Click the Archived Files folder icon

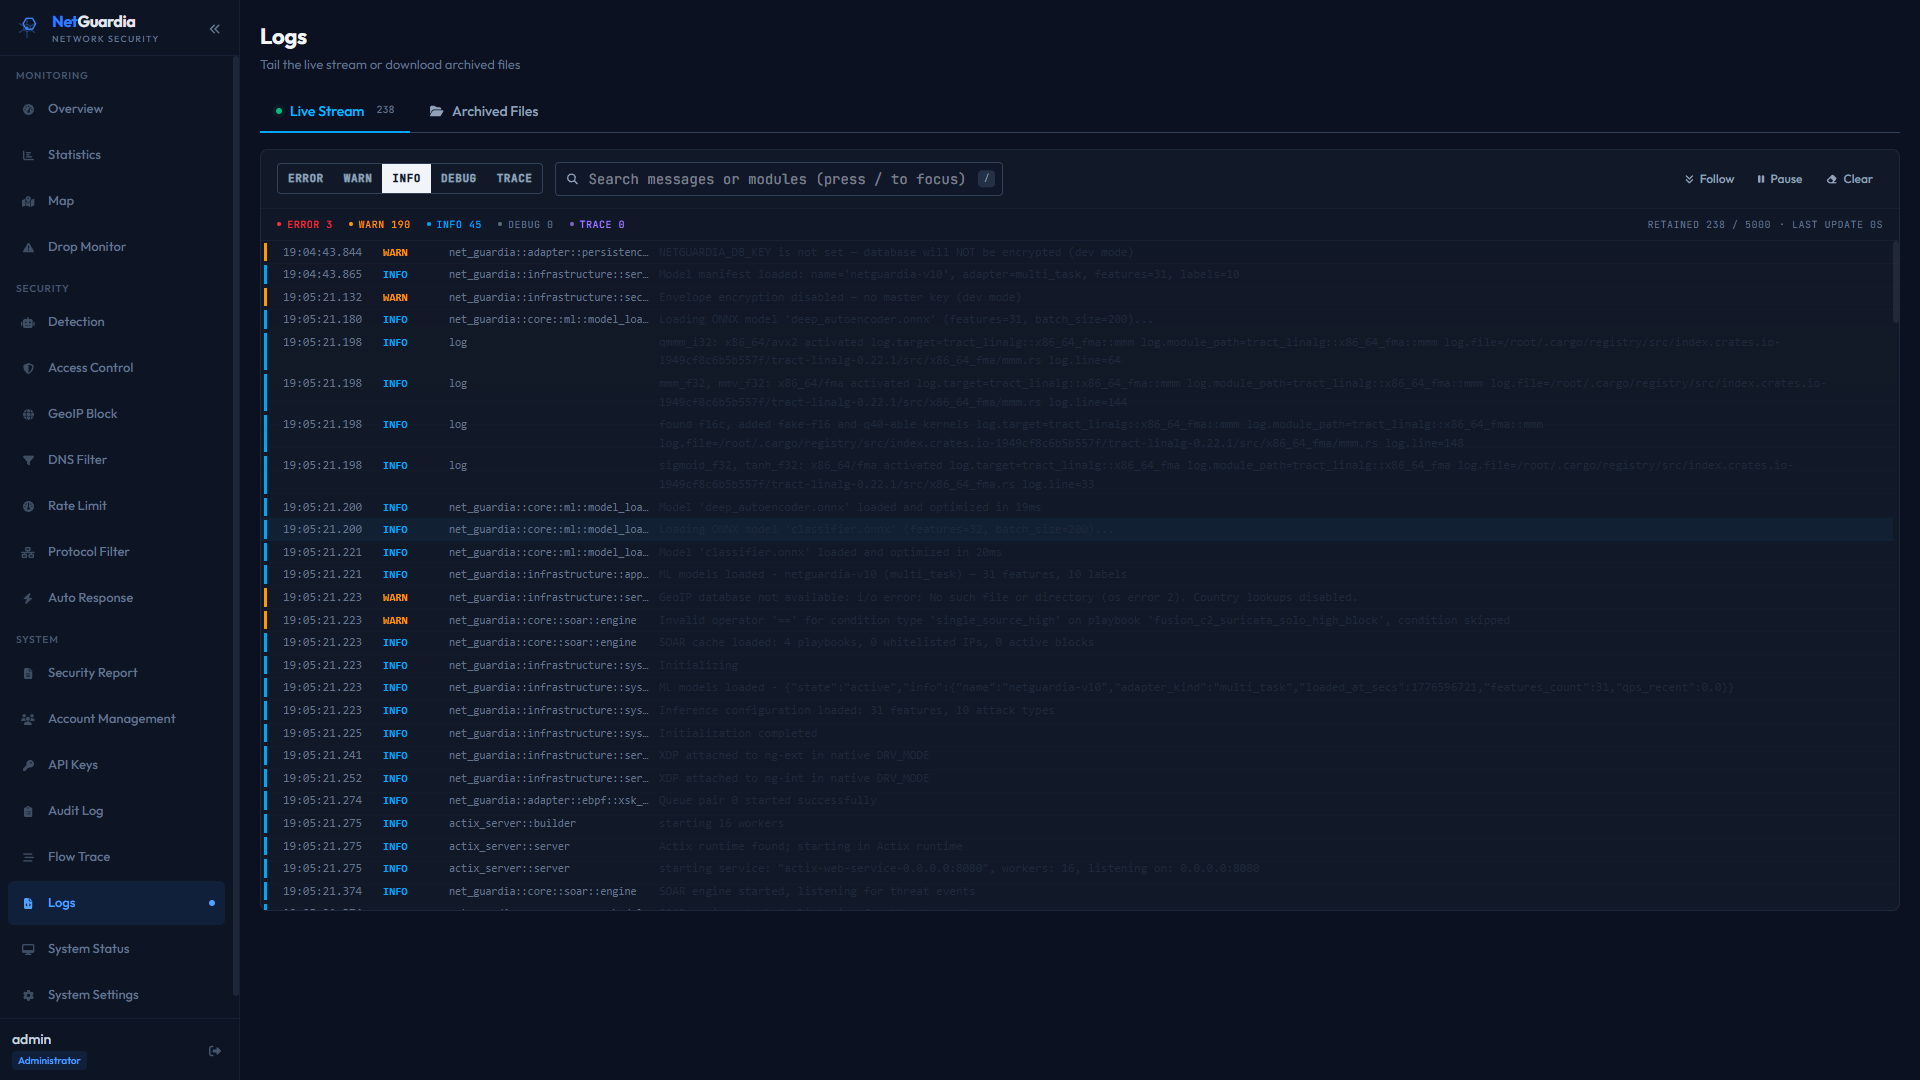(x=436, y=111)
